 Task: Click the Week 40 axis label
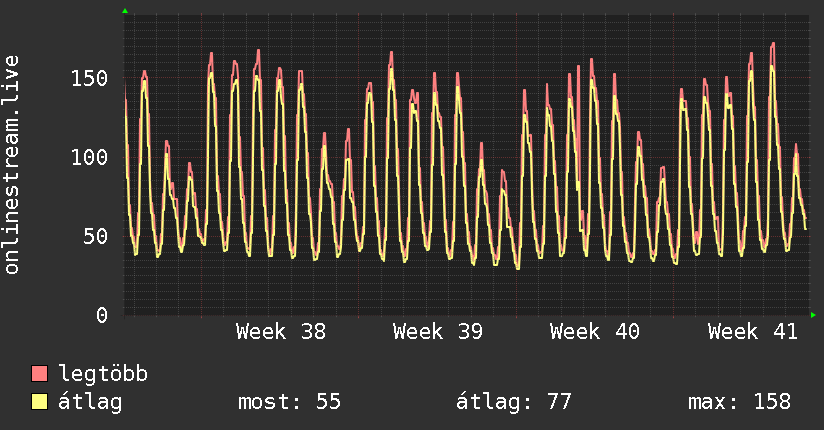595,332
